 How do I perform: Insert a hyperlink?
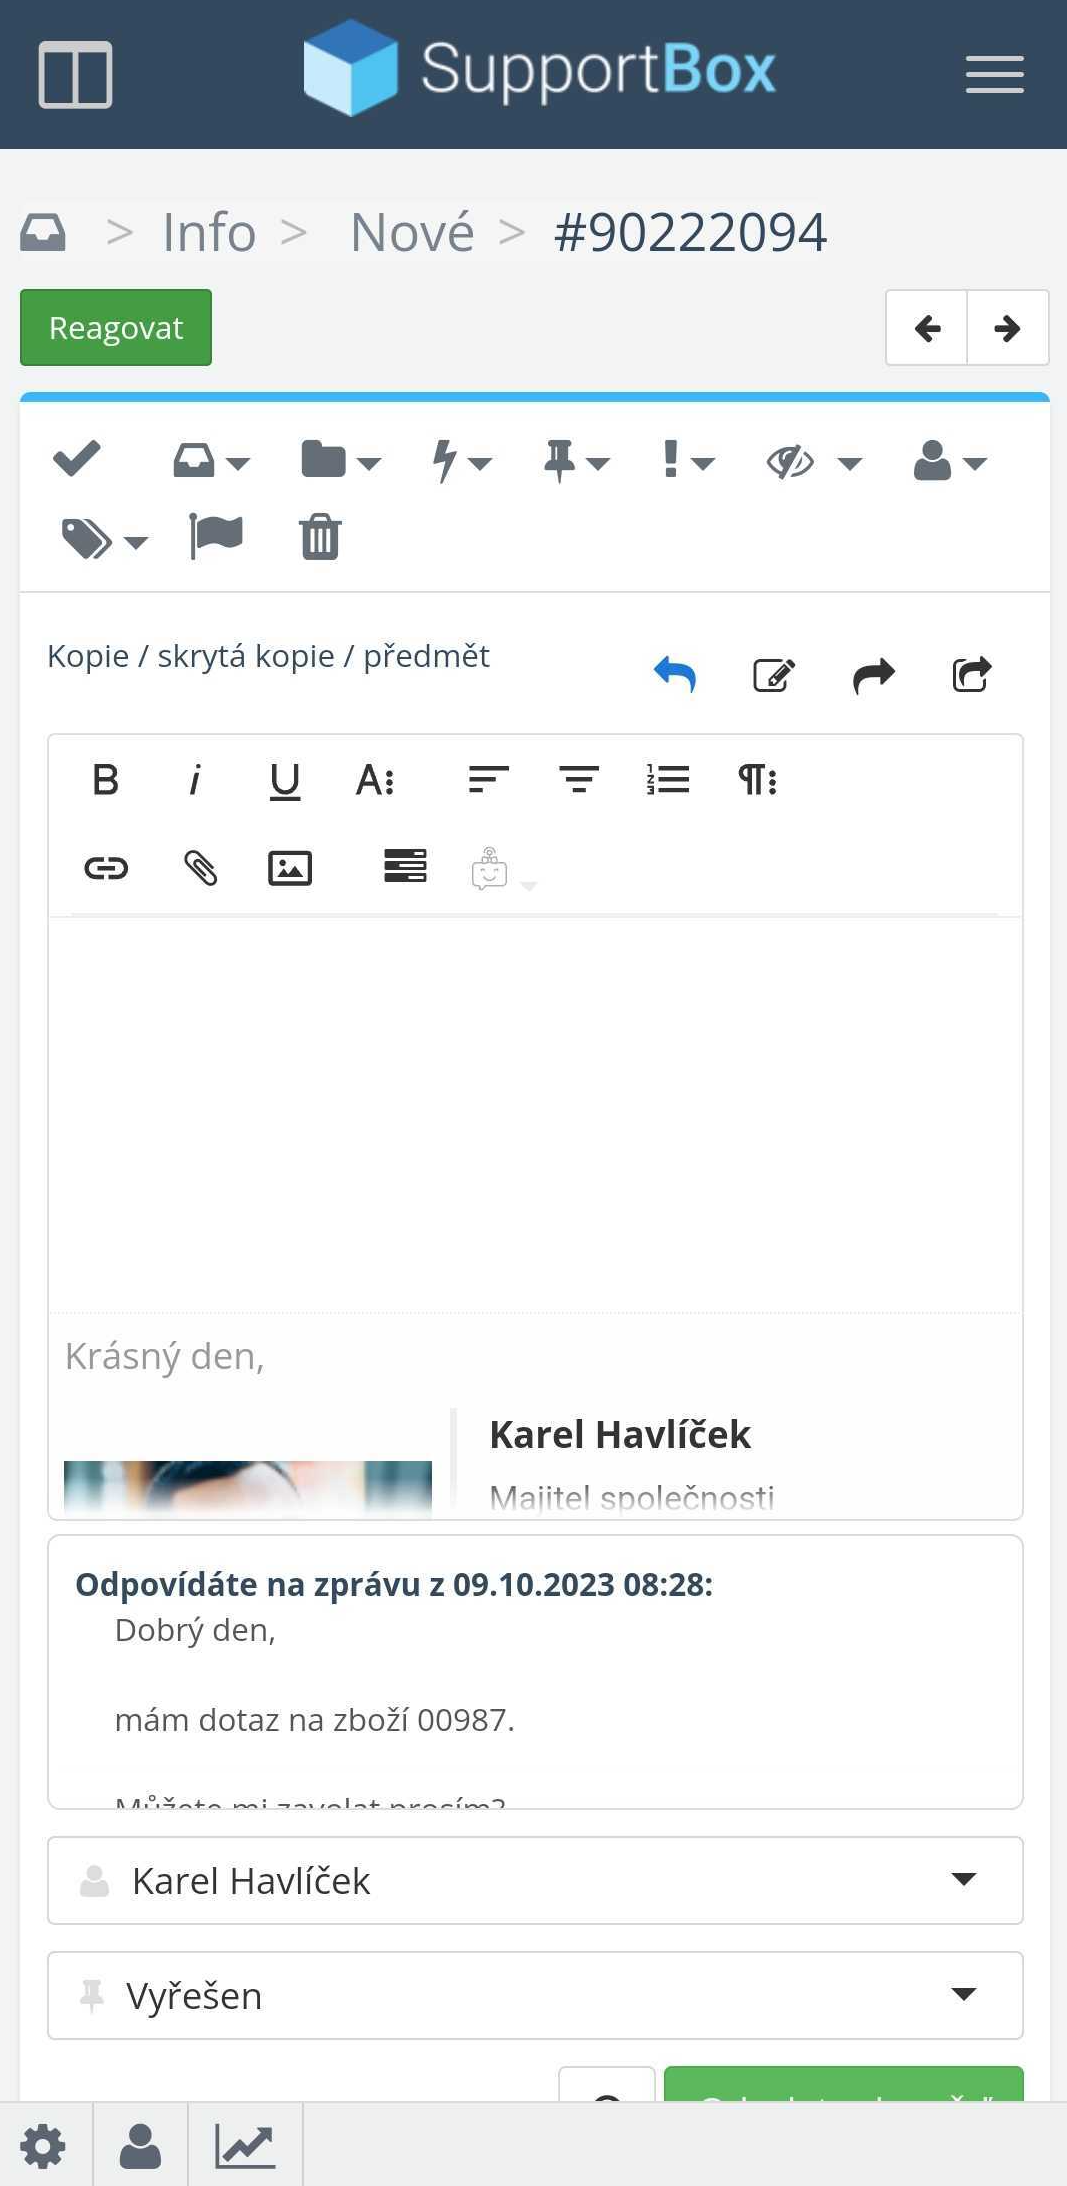click(106, 867)
